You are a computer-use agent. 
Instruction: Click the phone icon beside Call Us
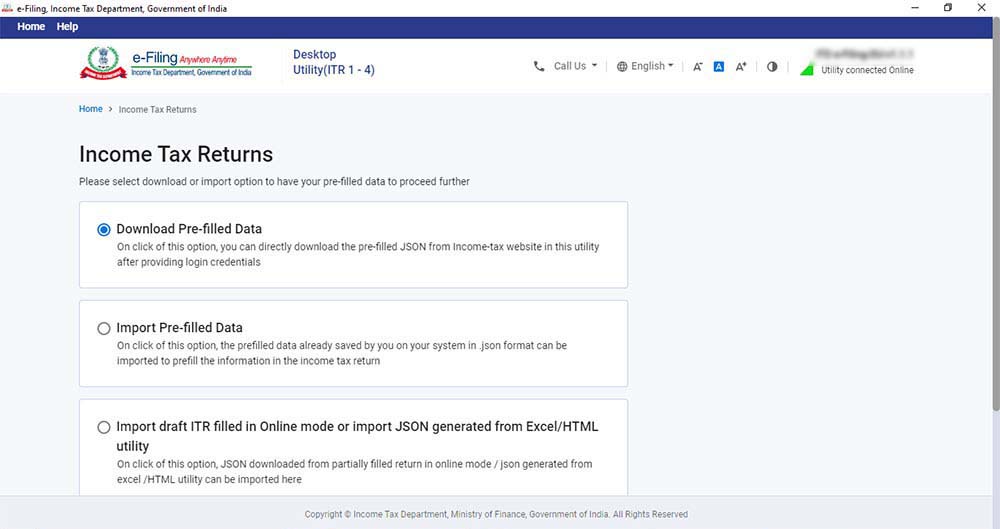[540, 66]
